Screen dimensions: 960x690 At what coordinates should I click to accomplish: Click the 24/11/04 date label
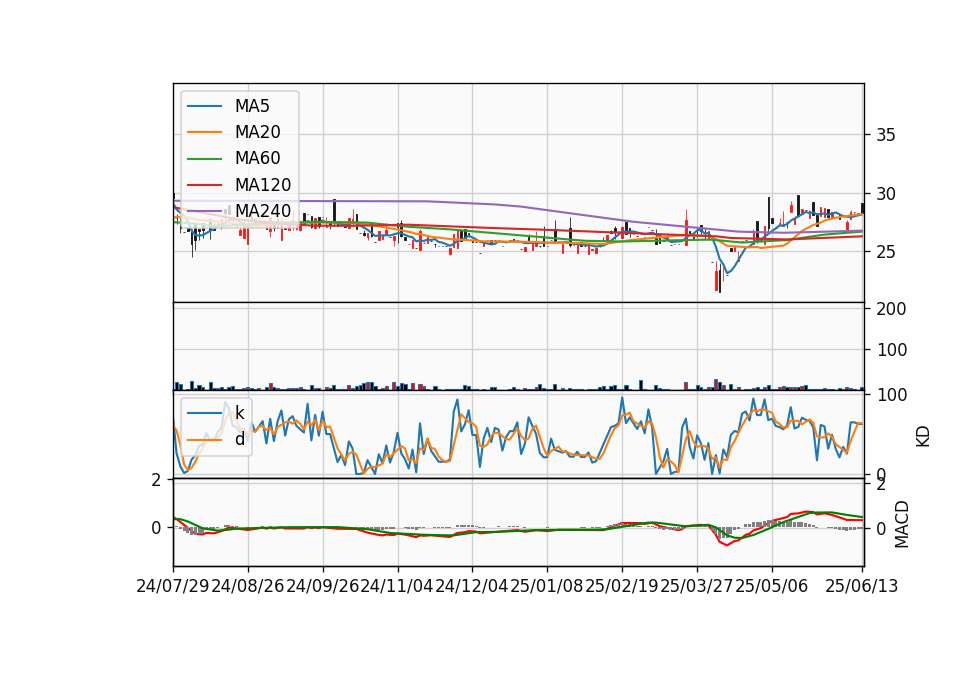click(397, 587)
